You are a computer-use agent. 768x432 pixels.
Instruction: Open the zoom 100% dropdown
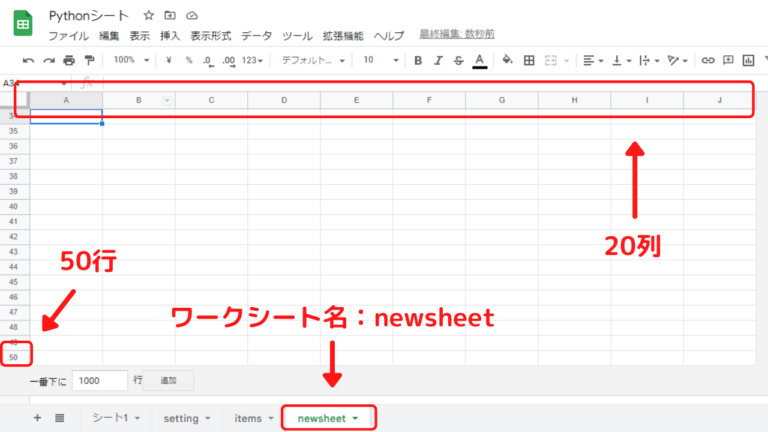[131, 60]
